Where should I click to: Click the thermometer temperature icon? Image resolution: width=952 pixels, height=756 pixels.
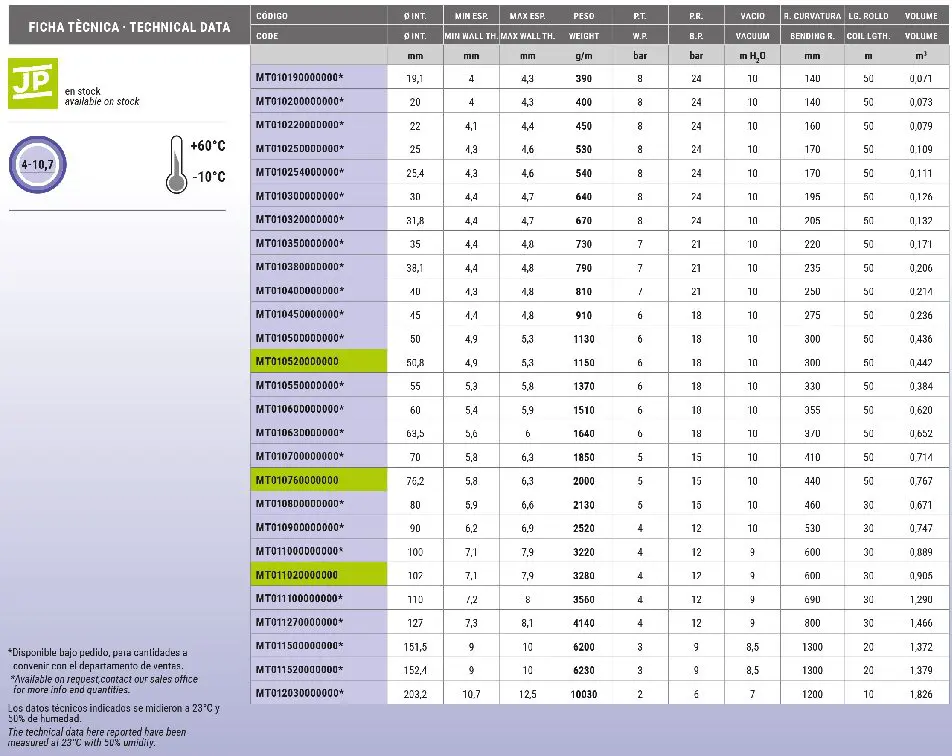(x=177, y=164)
